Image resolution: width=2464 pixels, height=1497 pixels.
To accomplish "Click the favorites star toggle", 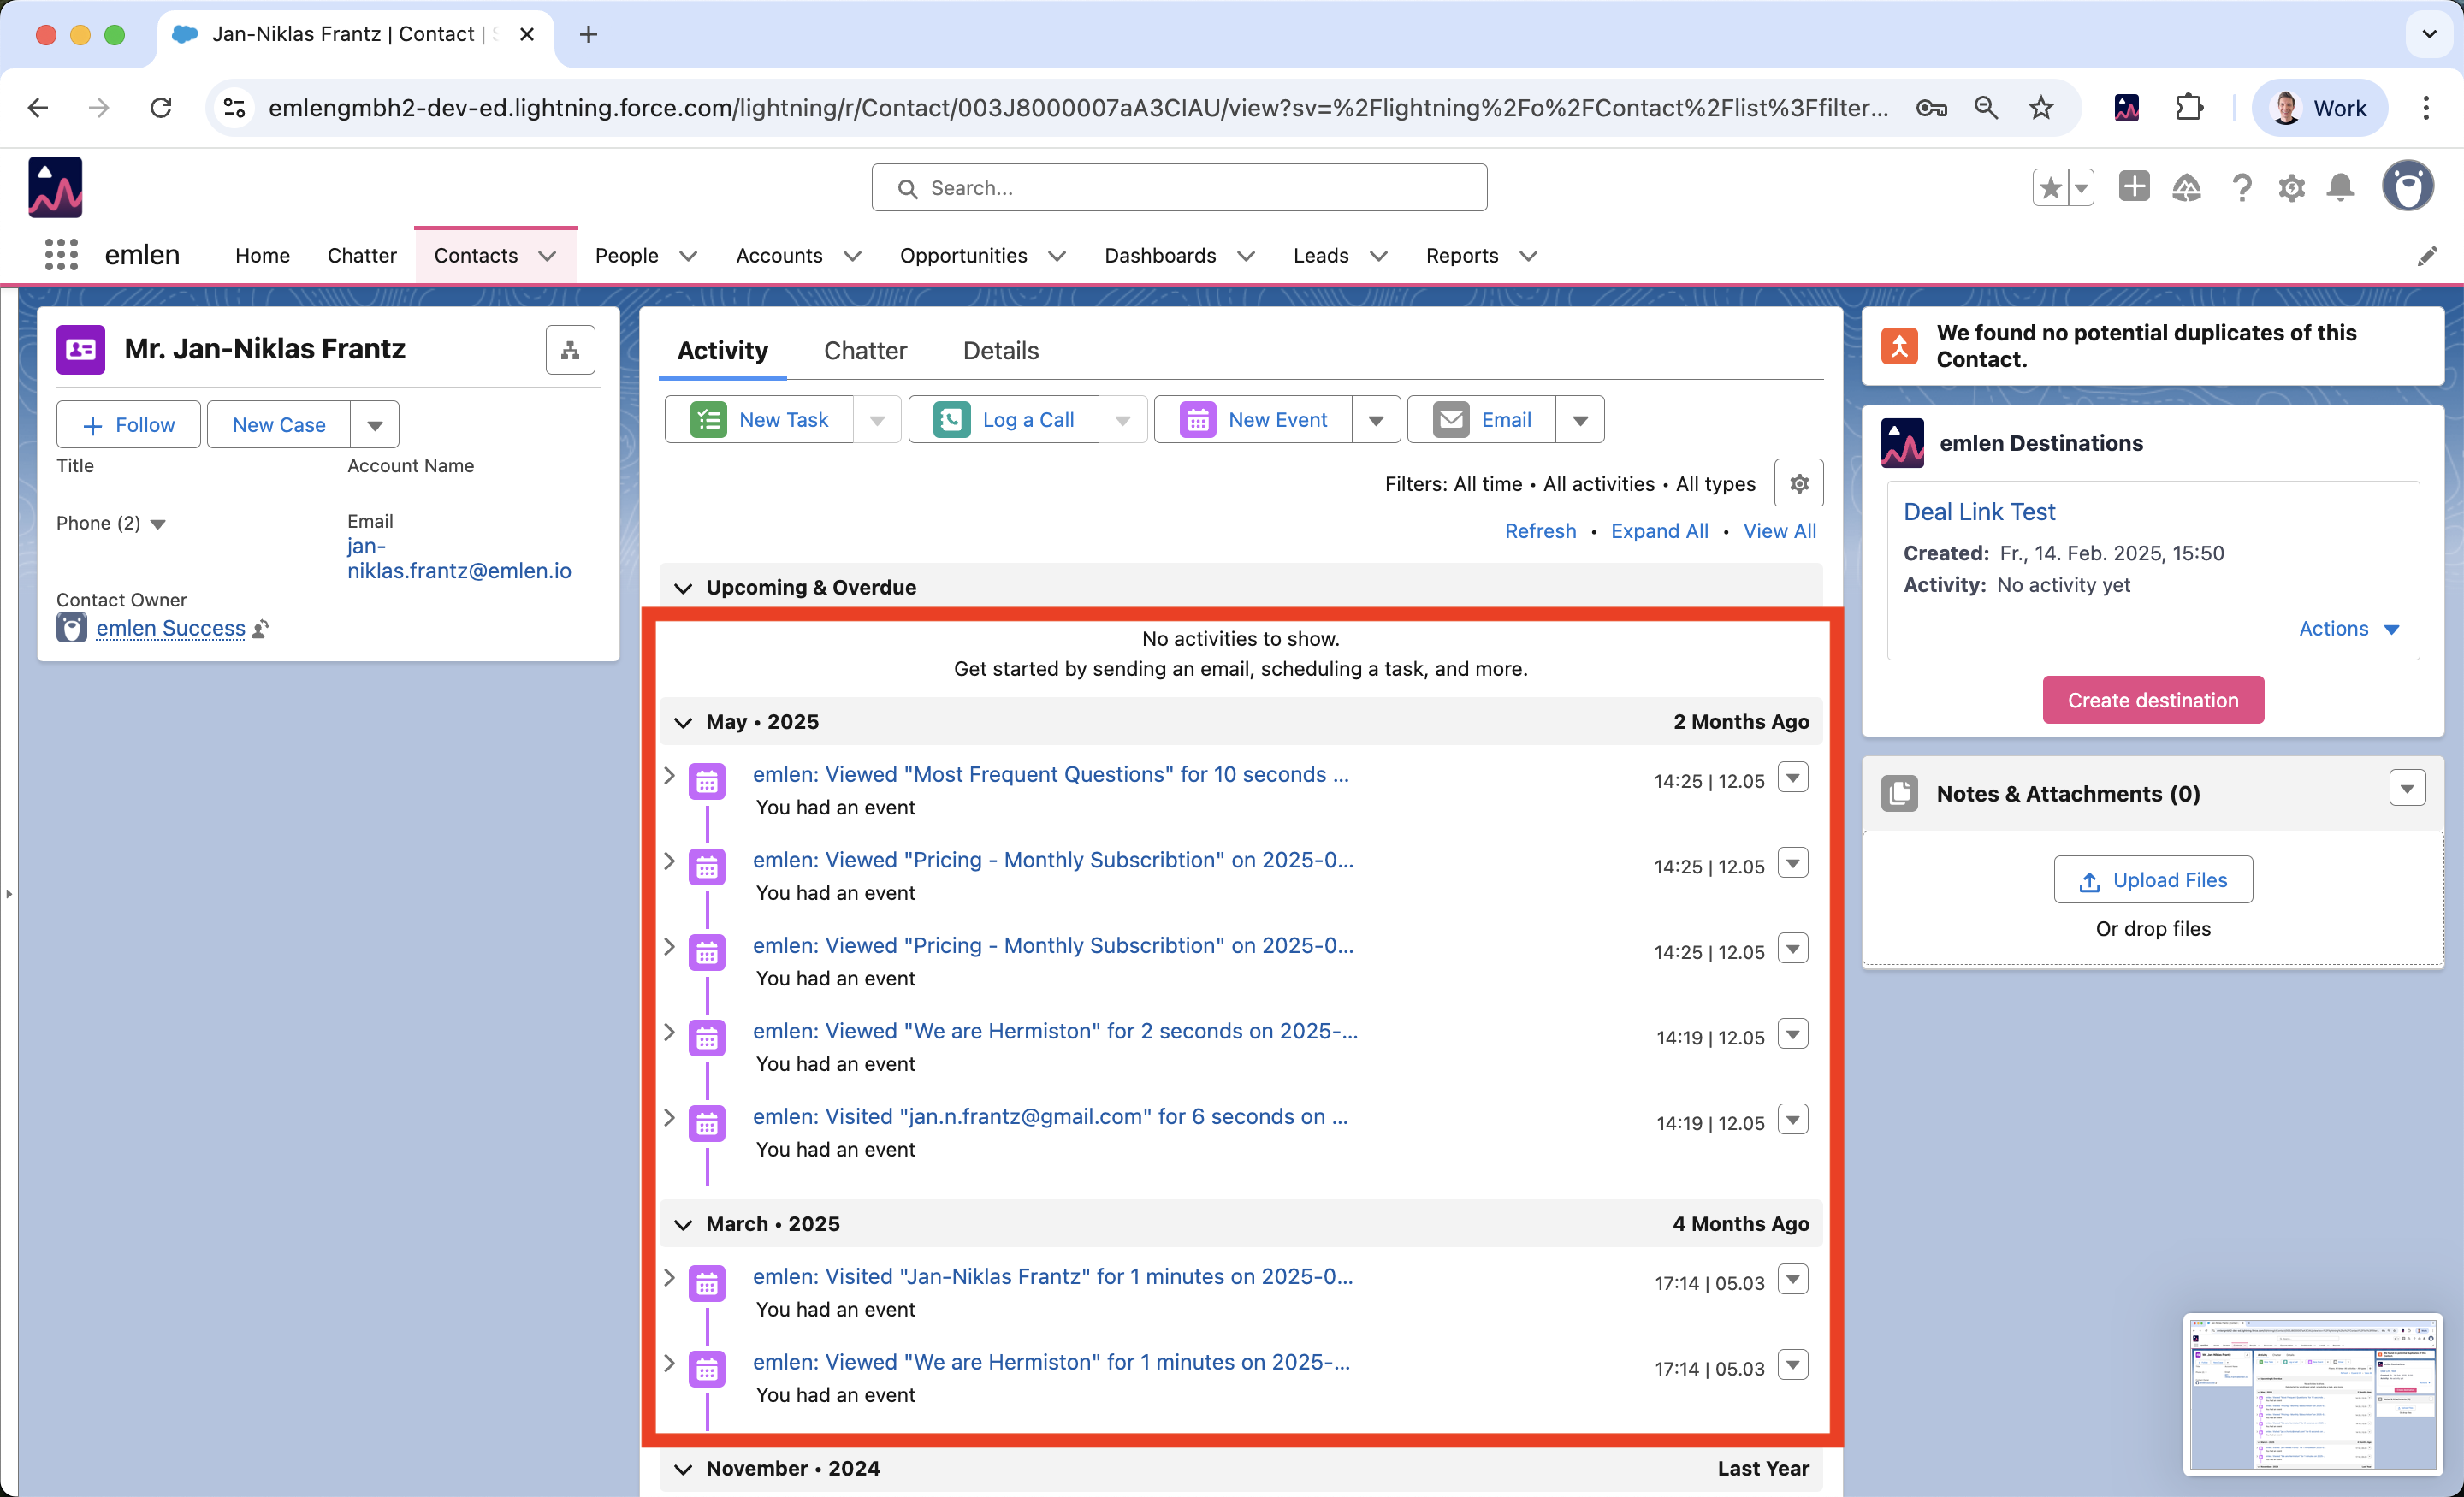I will 2050,188.
